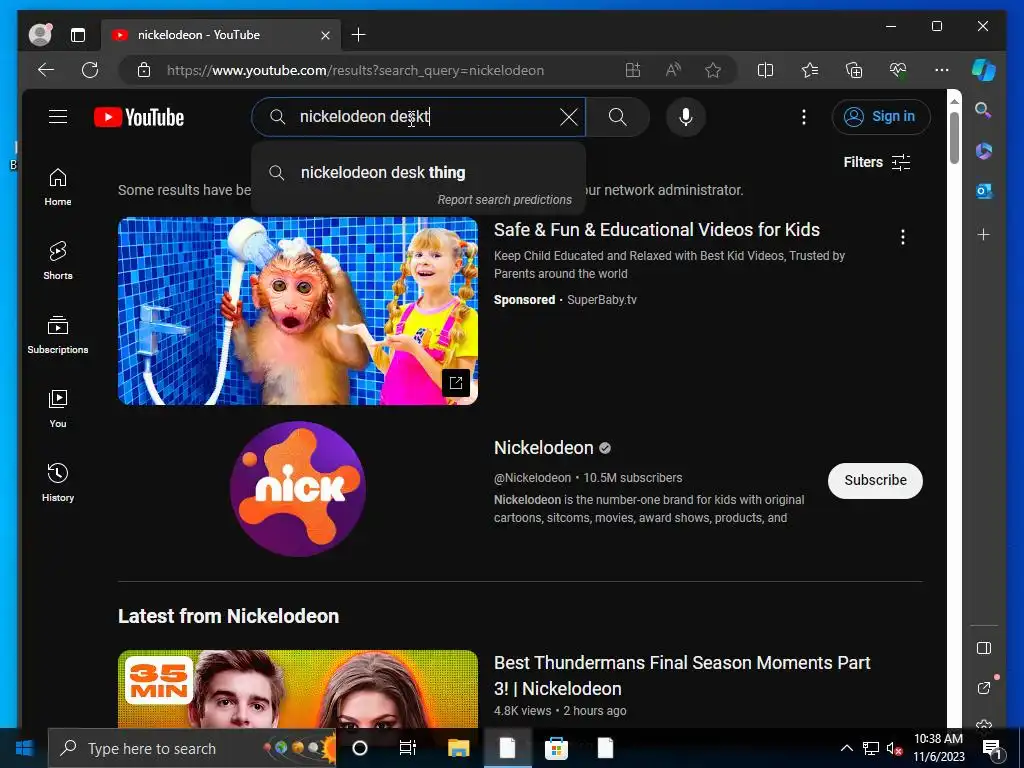Open link in external window sidebar icon
Image resolution: width=1024 pixels, height=768 pixels.
[984, 688]
